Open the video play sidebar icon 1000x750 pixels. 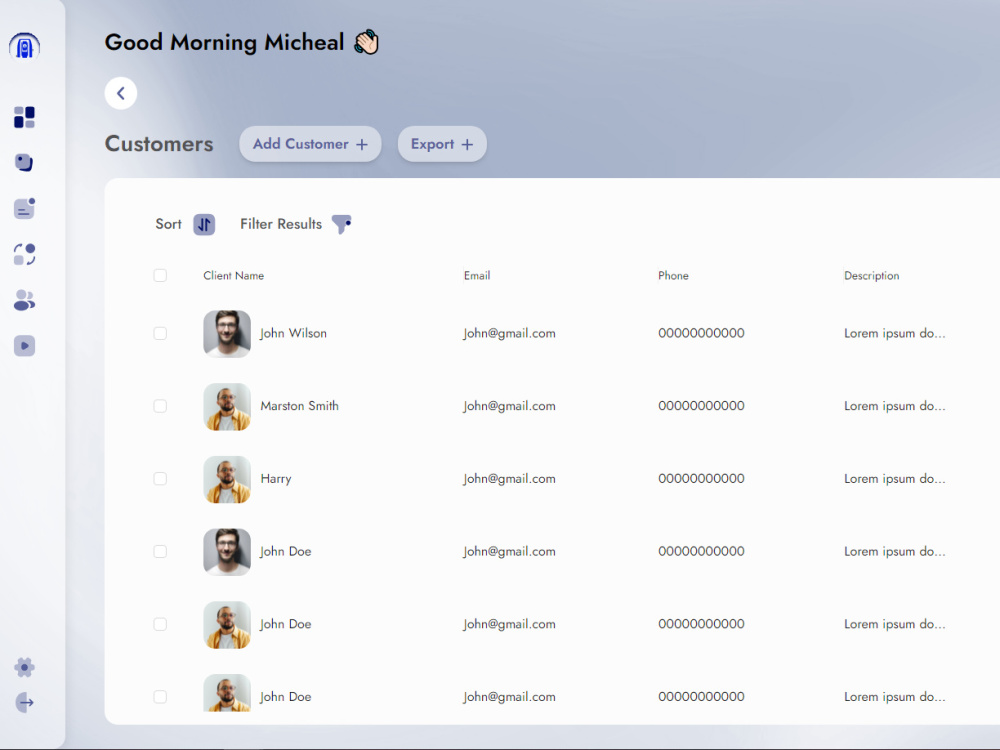[x=24, y=346]
